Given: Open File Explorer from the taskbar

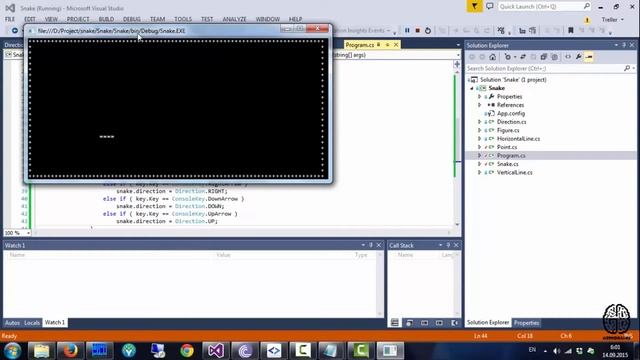Looking at the screenshot, I should (x=41, y=351).
